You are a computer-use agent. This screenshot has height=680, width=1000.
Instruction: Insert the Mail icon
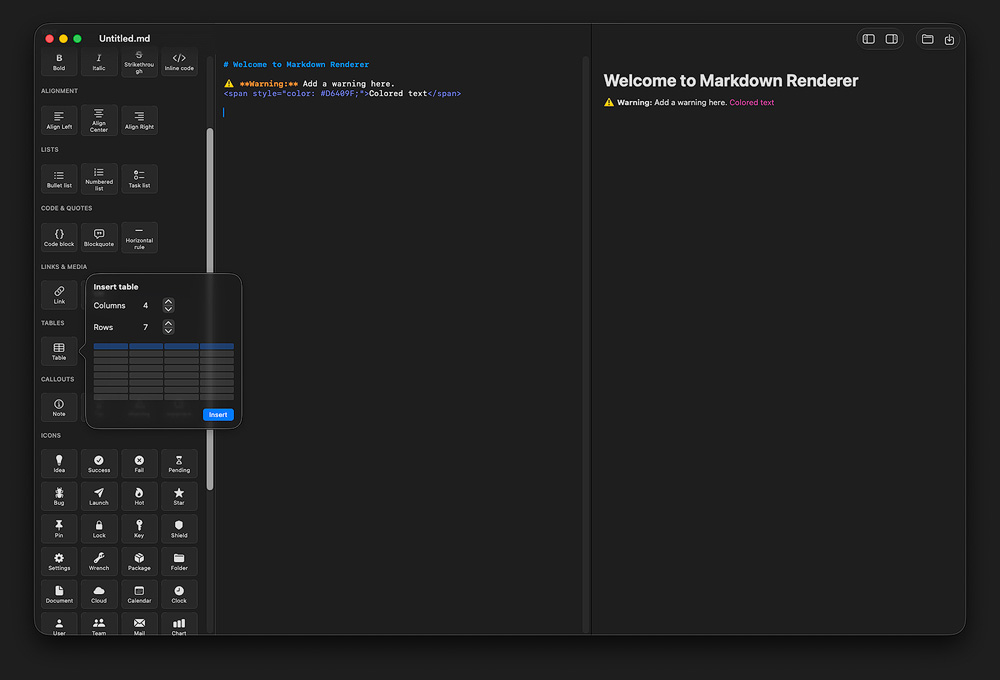click(x=139, y=625)
